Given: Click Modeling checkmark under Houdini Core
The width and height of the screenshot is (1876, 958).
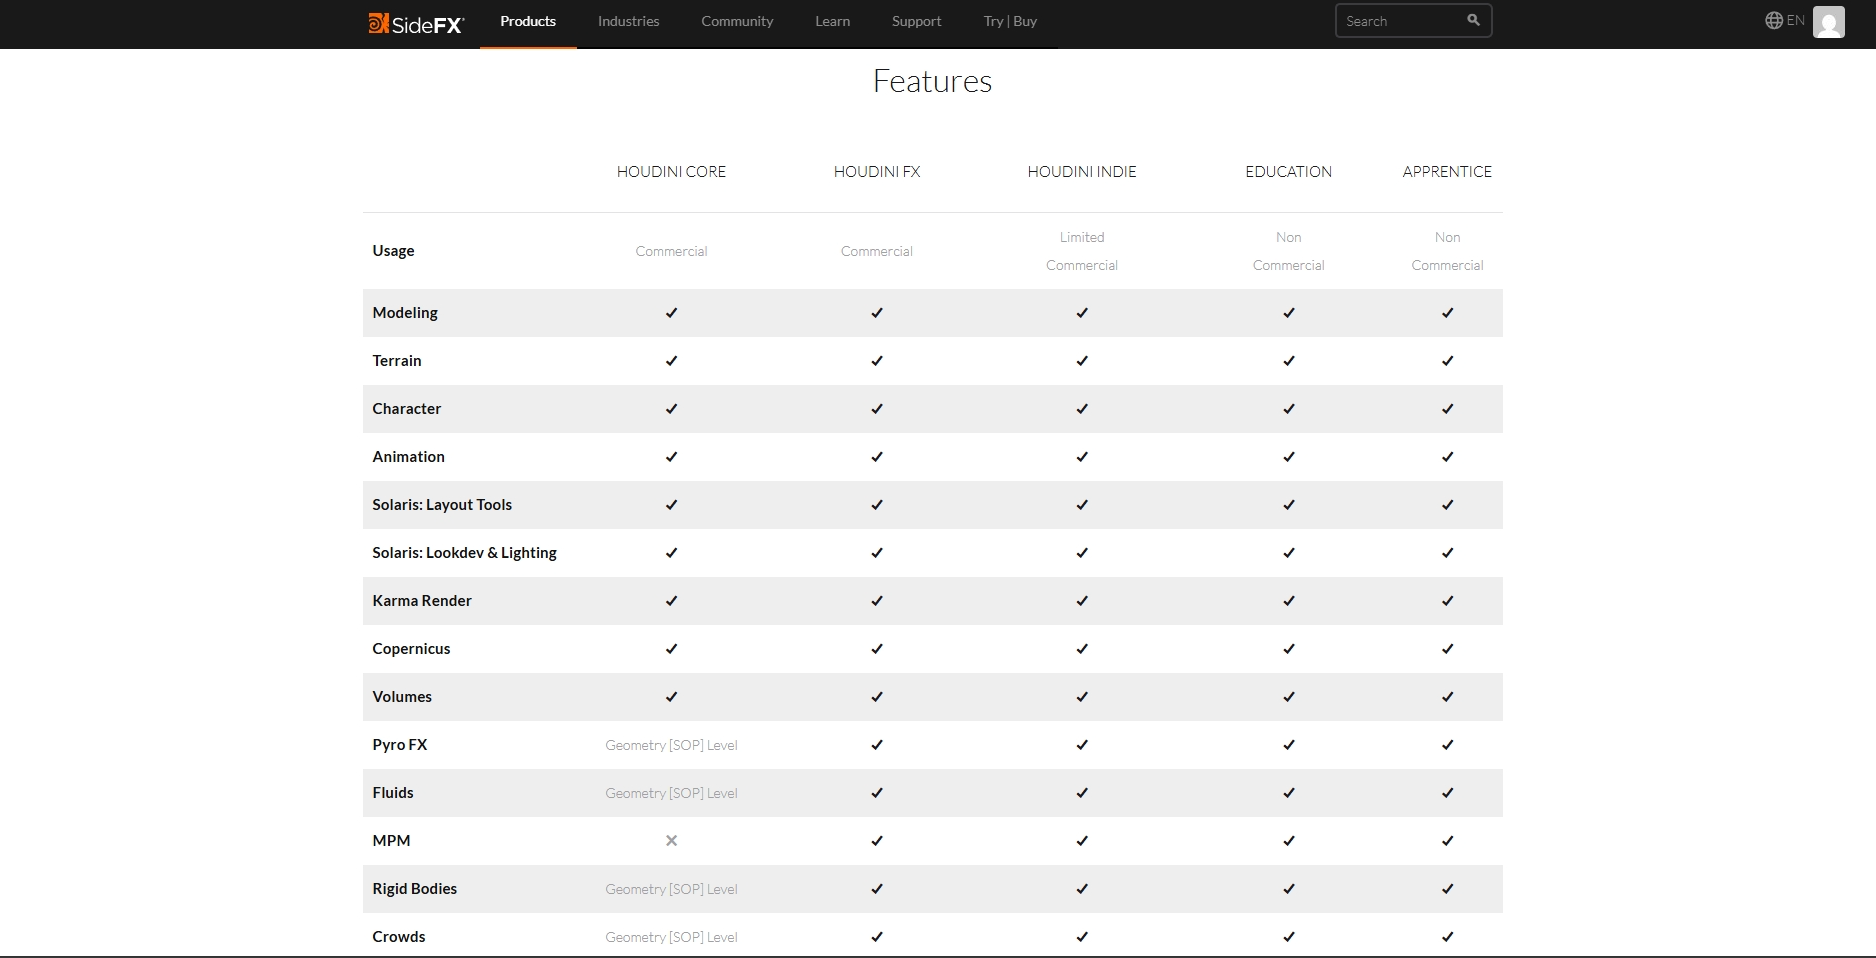Looking at the screenshot, I should point(671,313).
